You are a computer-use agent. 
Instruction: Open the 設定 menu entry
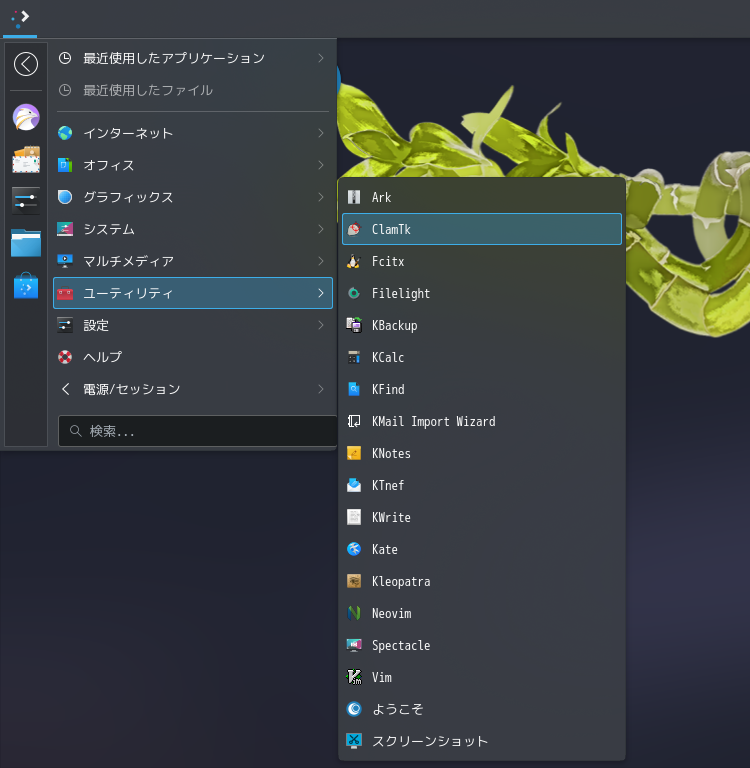193,325
